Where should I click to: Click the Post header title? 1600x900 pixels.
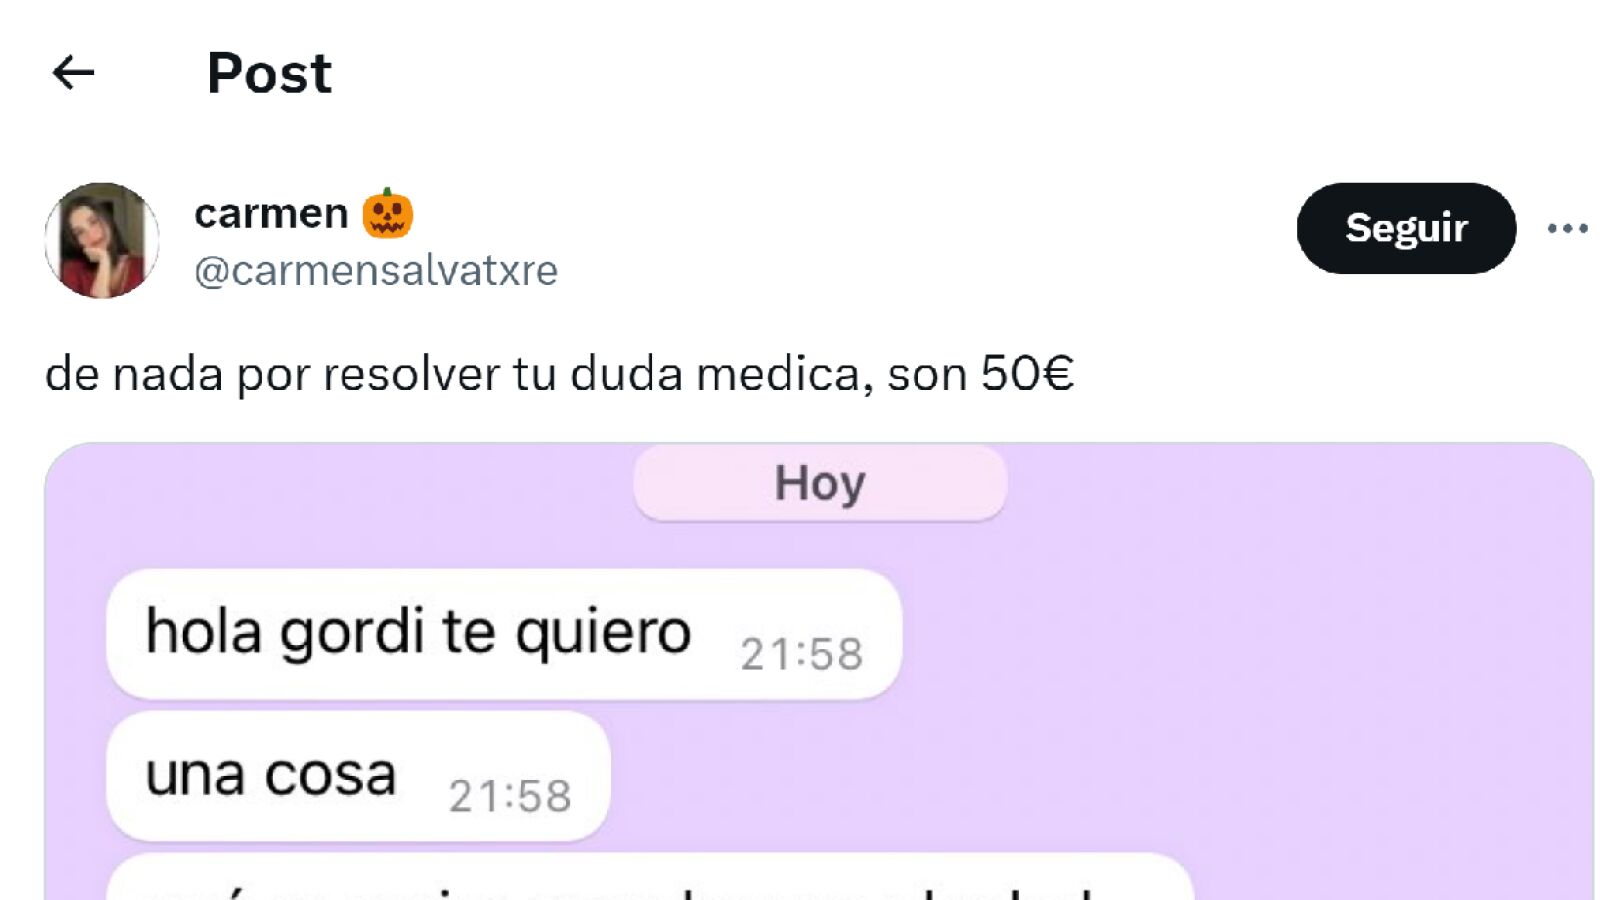(269, 73)
